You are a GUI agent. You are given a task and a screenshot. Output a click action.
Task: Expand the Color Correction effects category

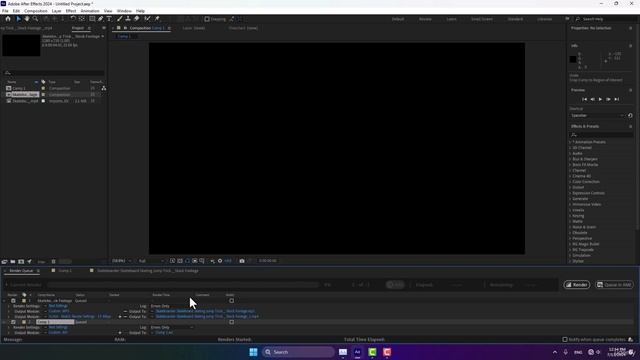570,182
